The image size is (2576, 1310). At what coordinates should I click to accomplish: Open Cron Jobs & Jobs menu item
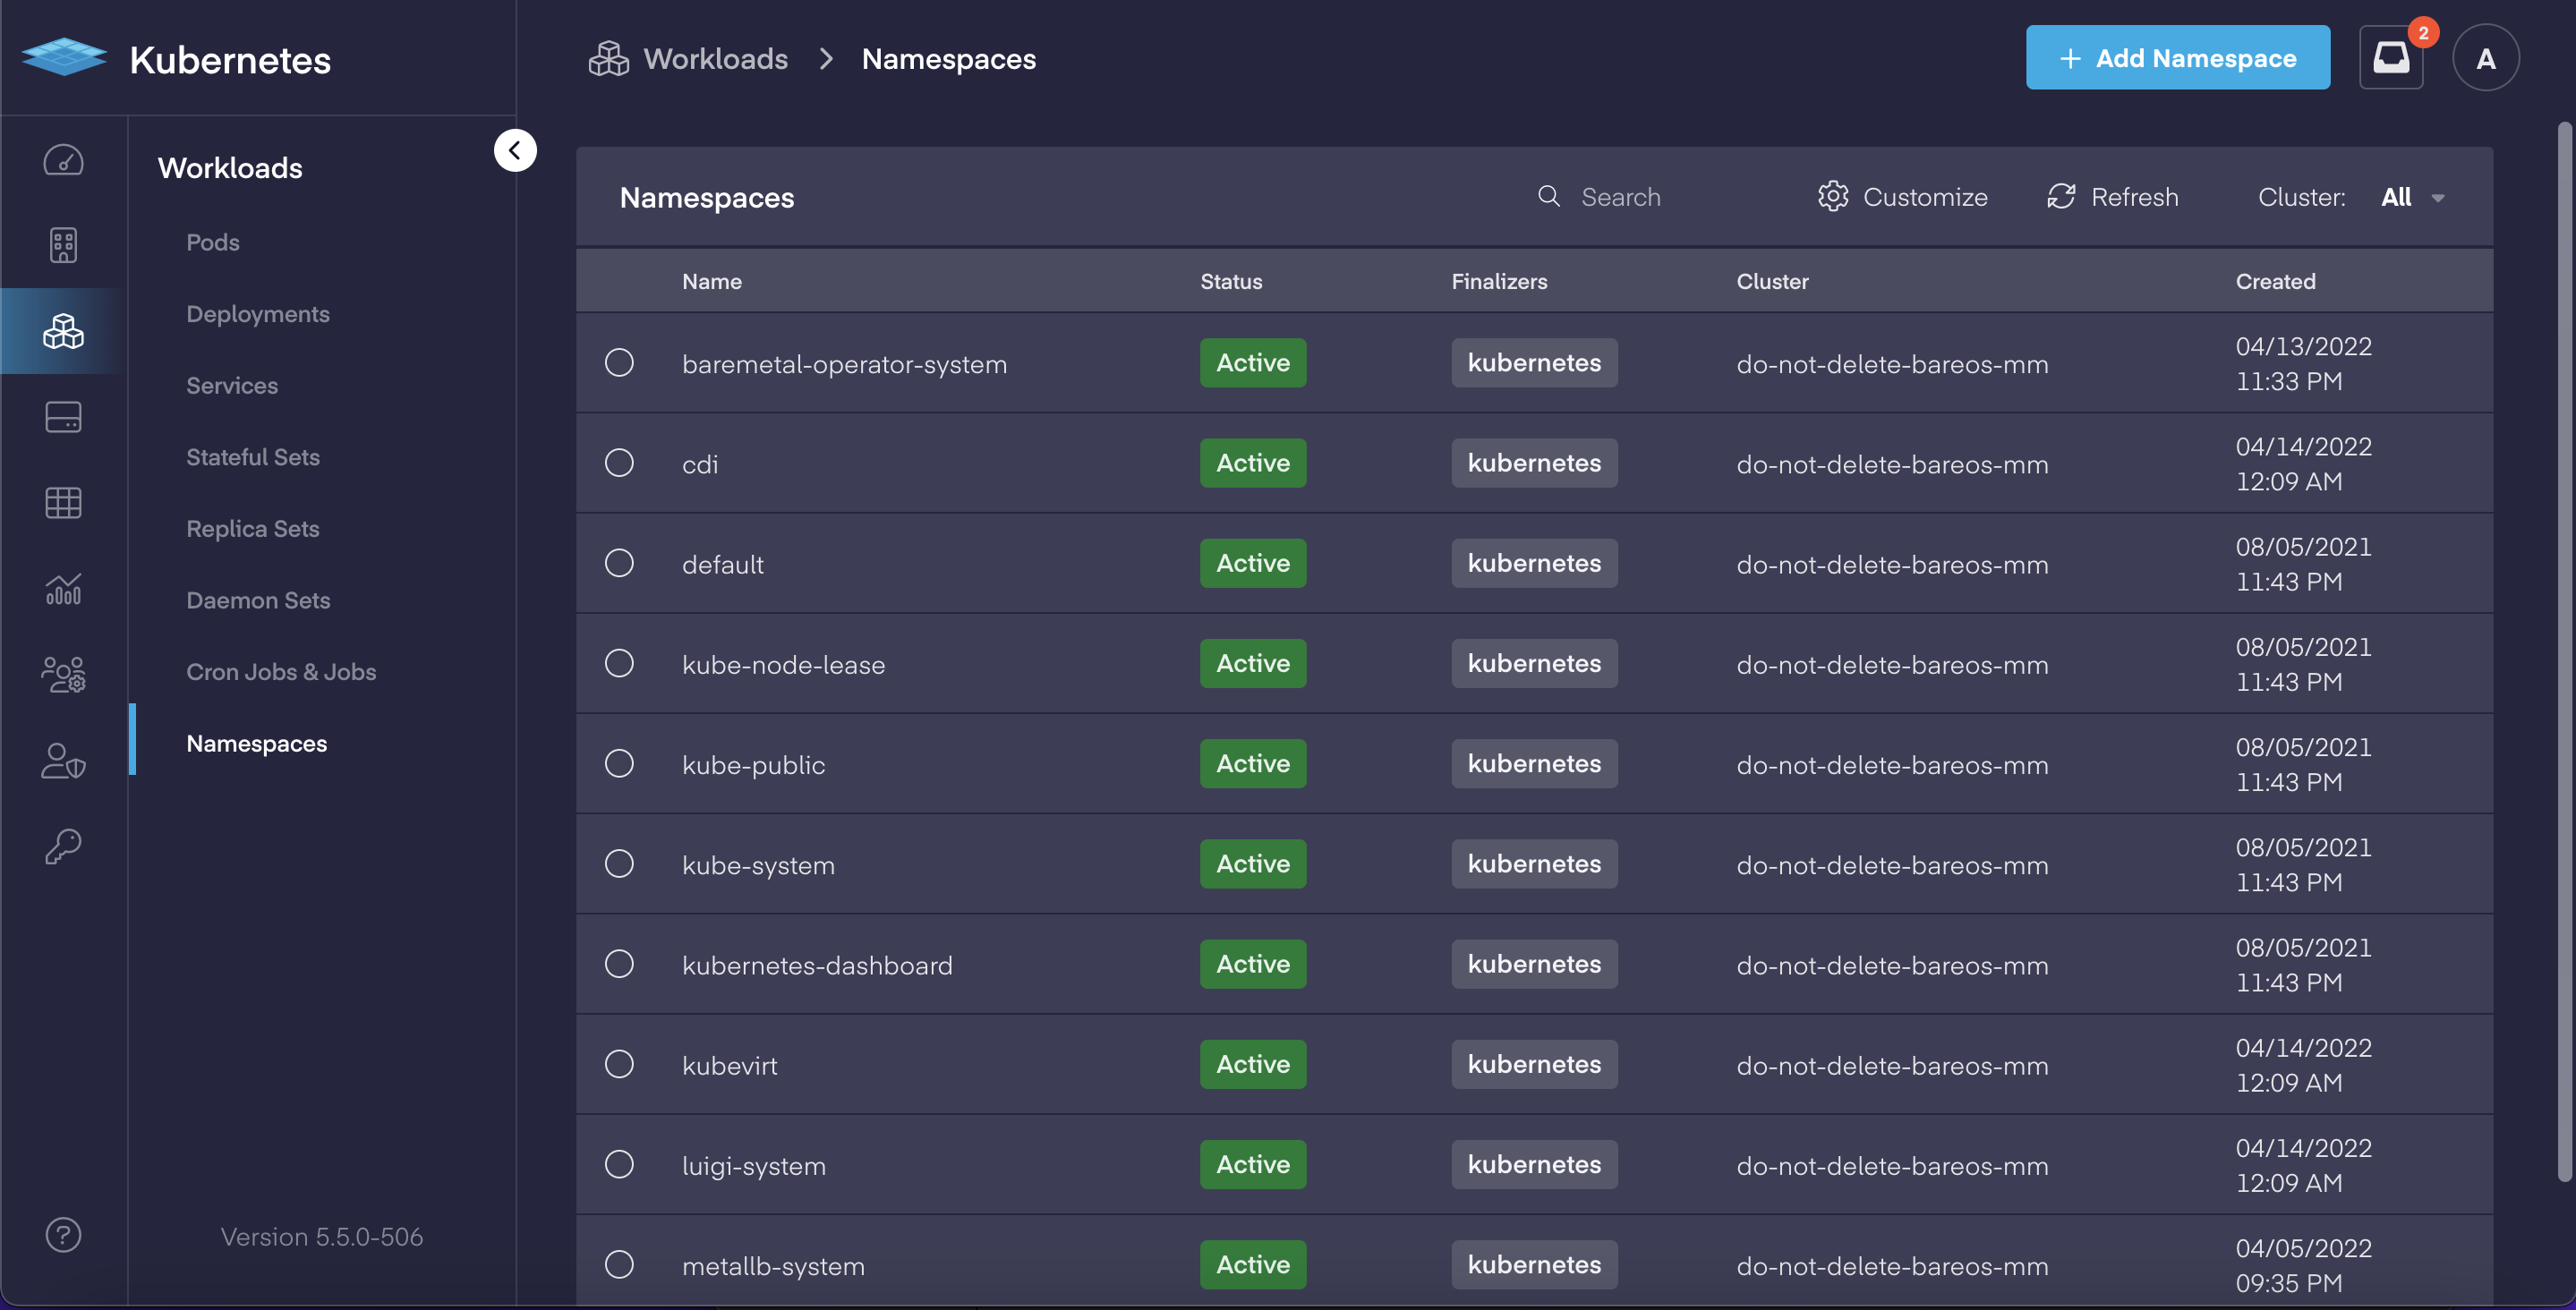click(281, 672)
